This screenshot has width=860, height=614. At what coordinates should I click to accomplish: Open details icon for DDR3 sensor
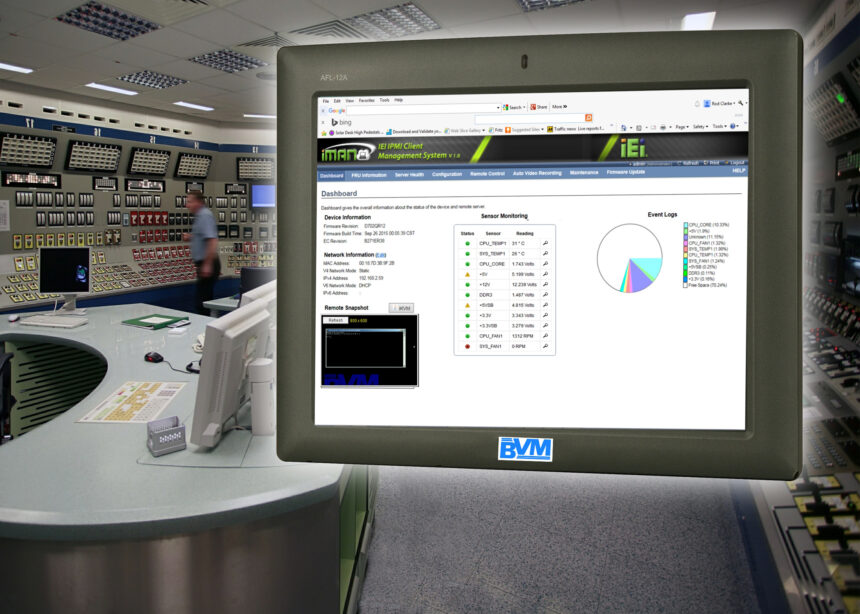545,295
